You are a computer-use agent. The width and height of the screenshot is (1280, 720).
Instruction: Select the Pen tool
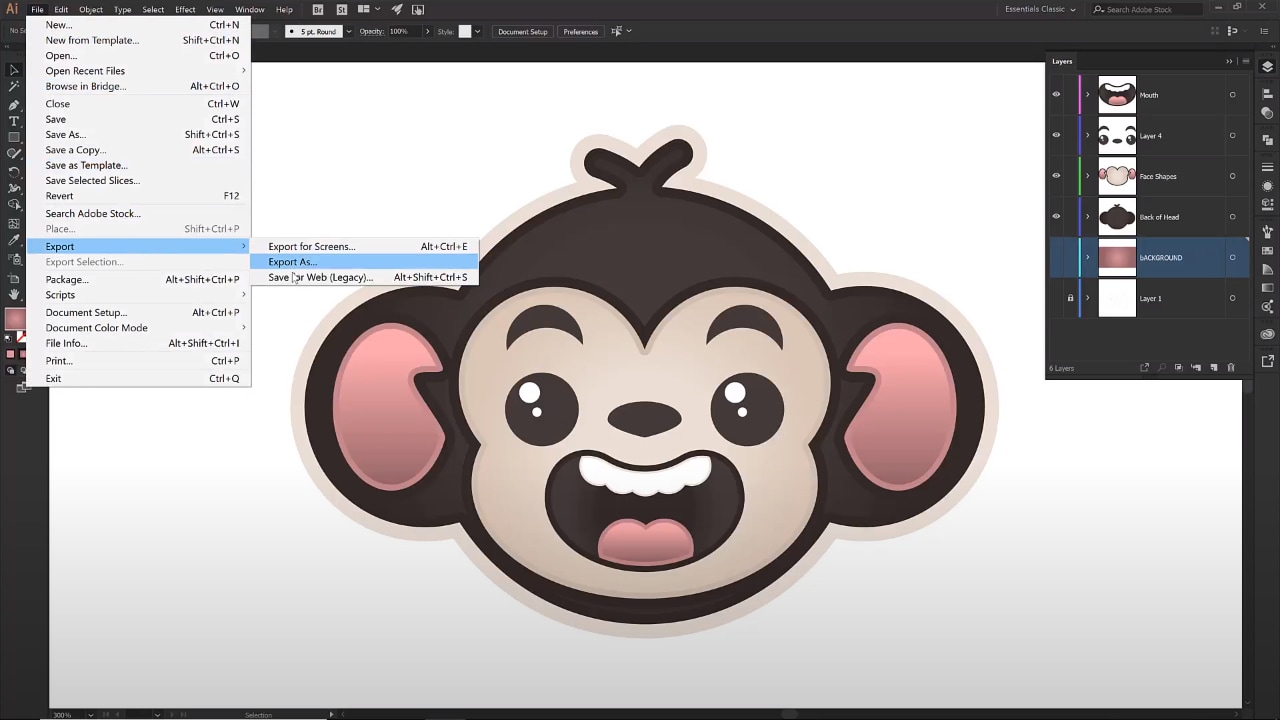14,104
